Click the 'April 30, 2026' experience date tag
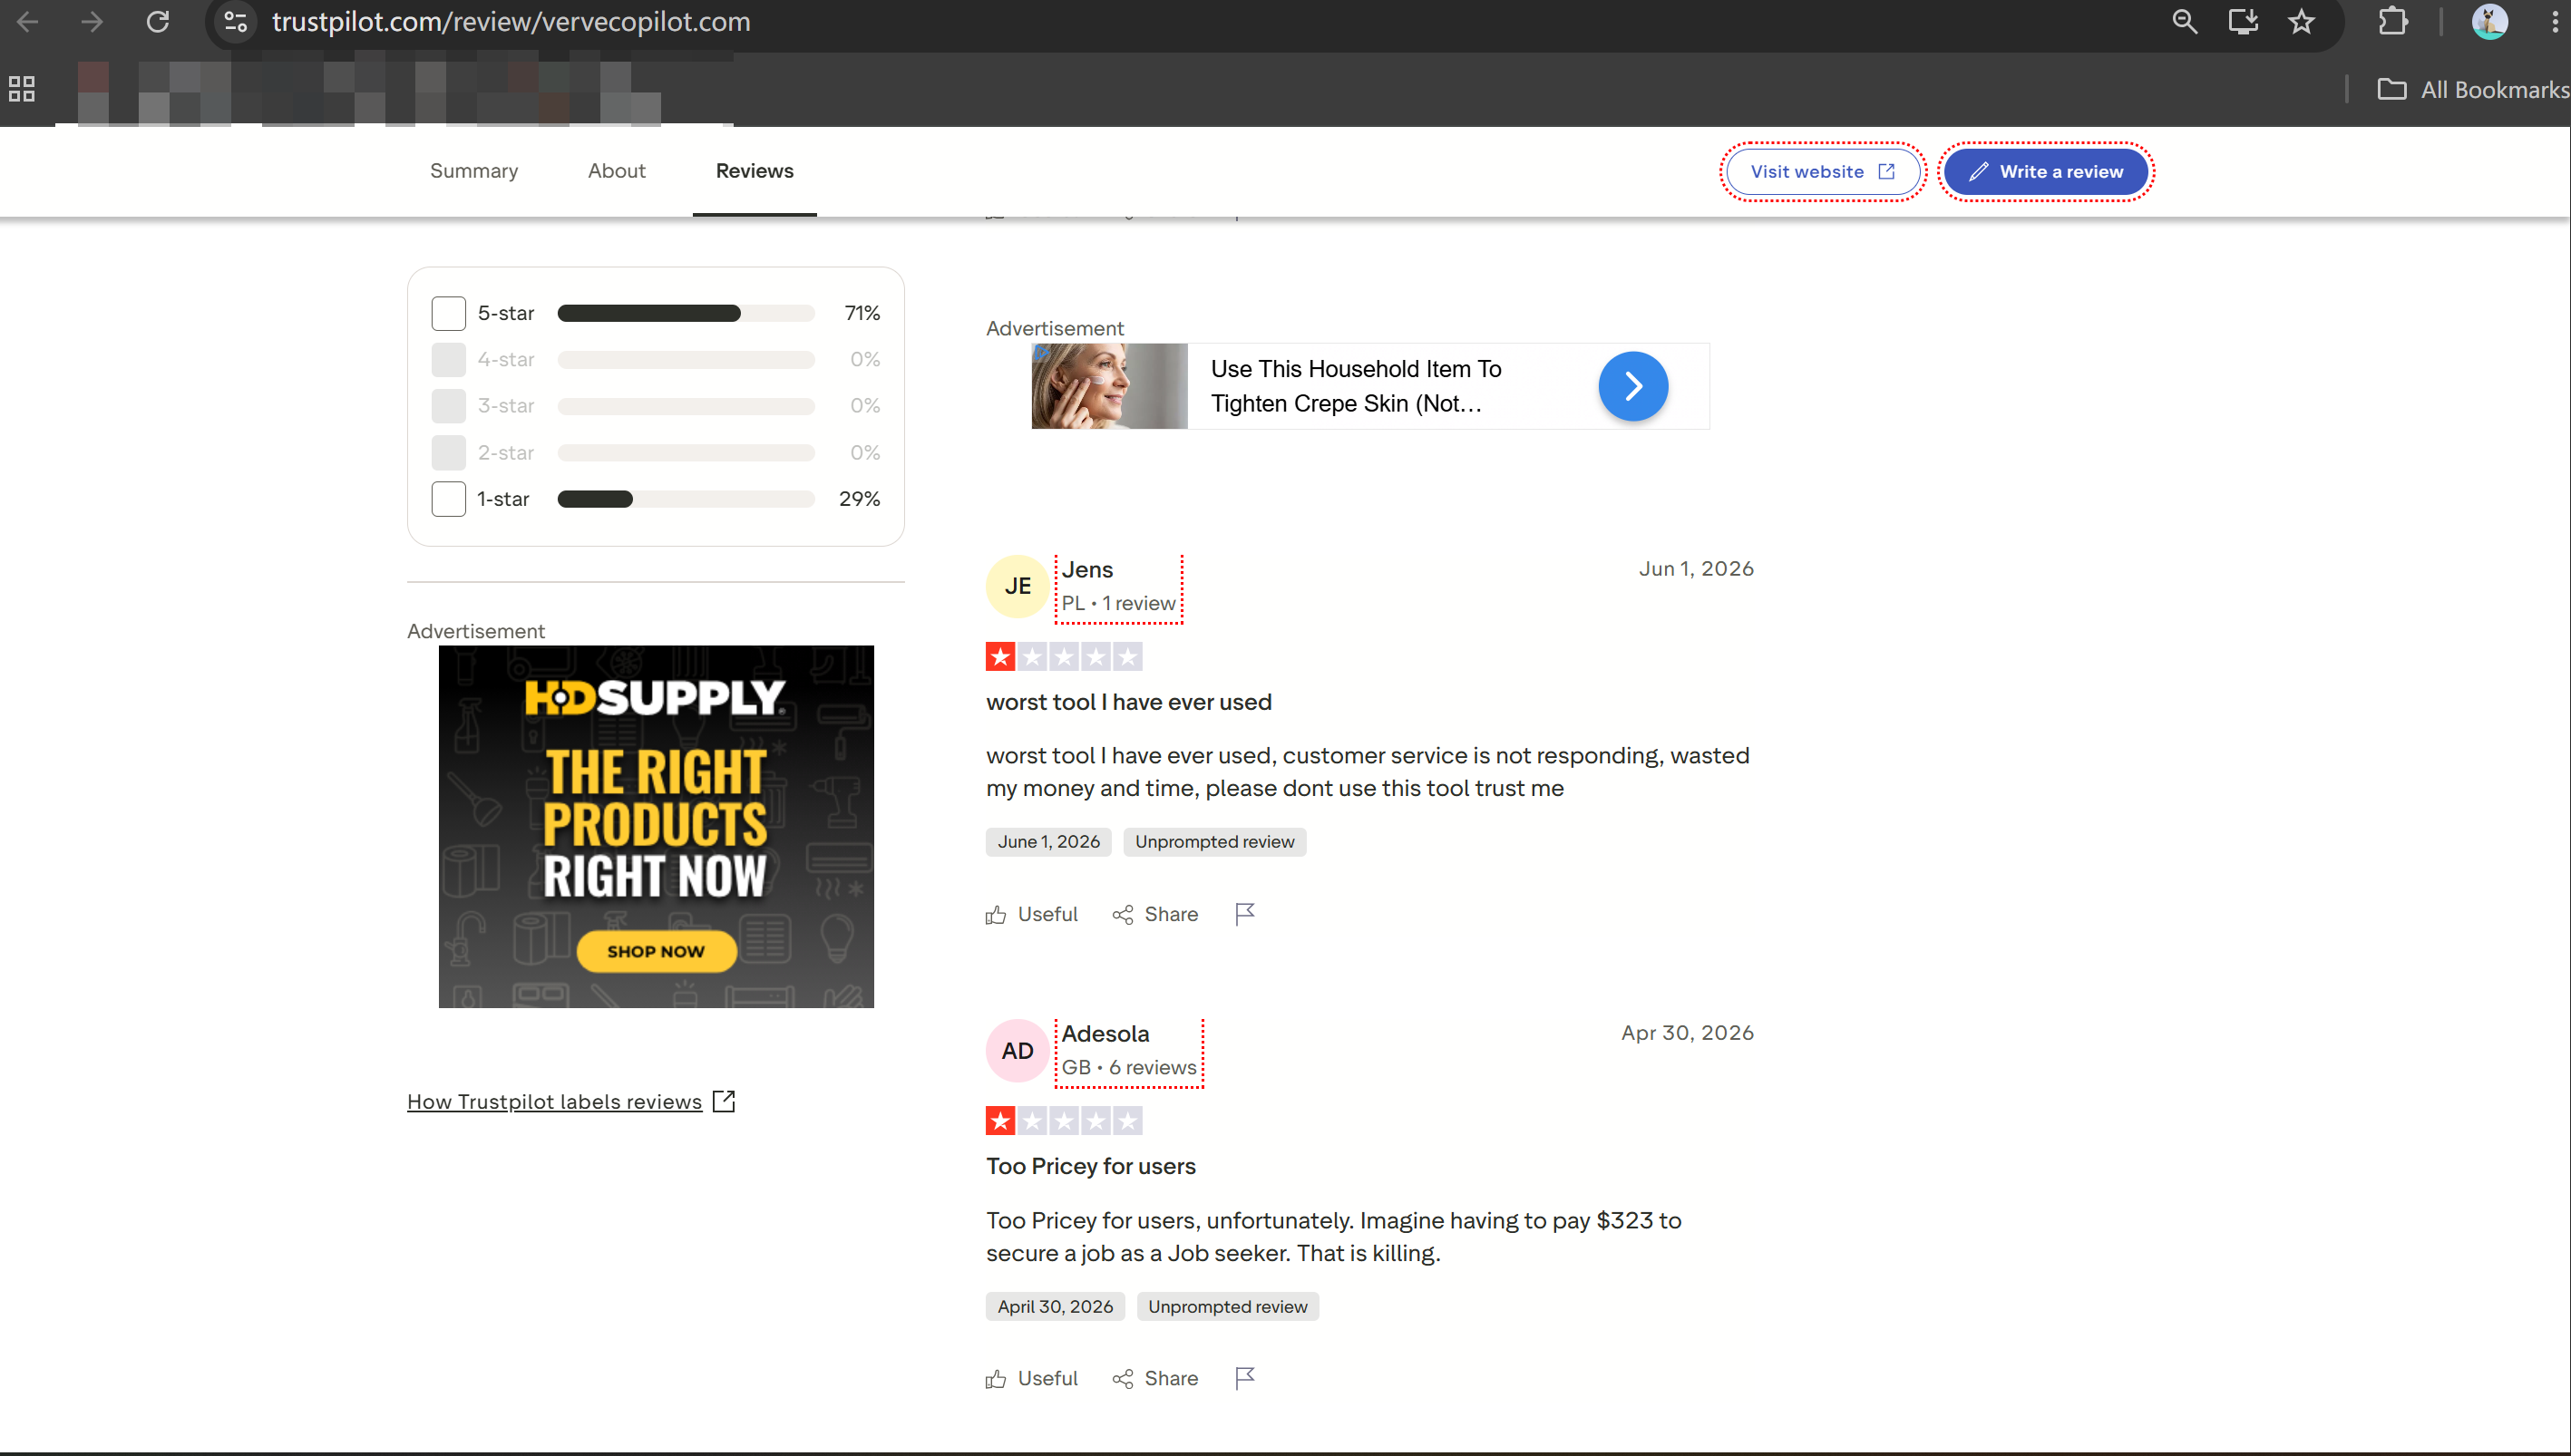This screenshot has width=2571, height=1456. click(x=1055, y=1307)
